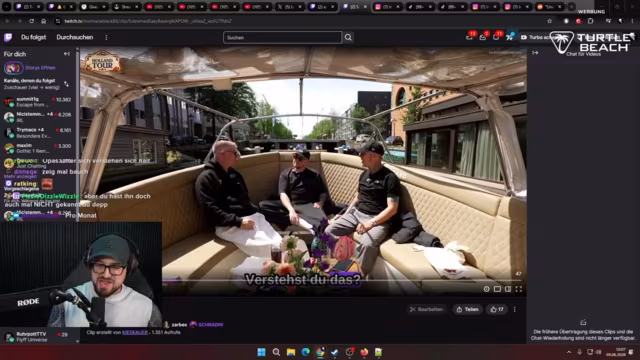Image resolution: width=640 pixels, height=360 pixels.
Task: Switch to the X browser tab
Action: [289, 7]
